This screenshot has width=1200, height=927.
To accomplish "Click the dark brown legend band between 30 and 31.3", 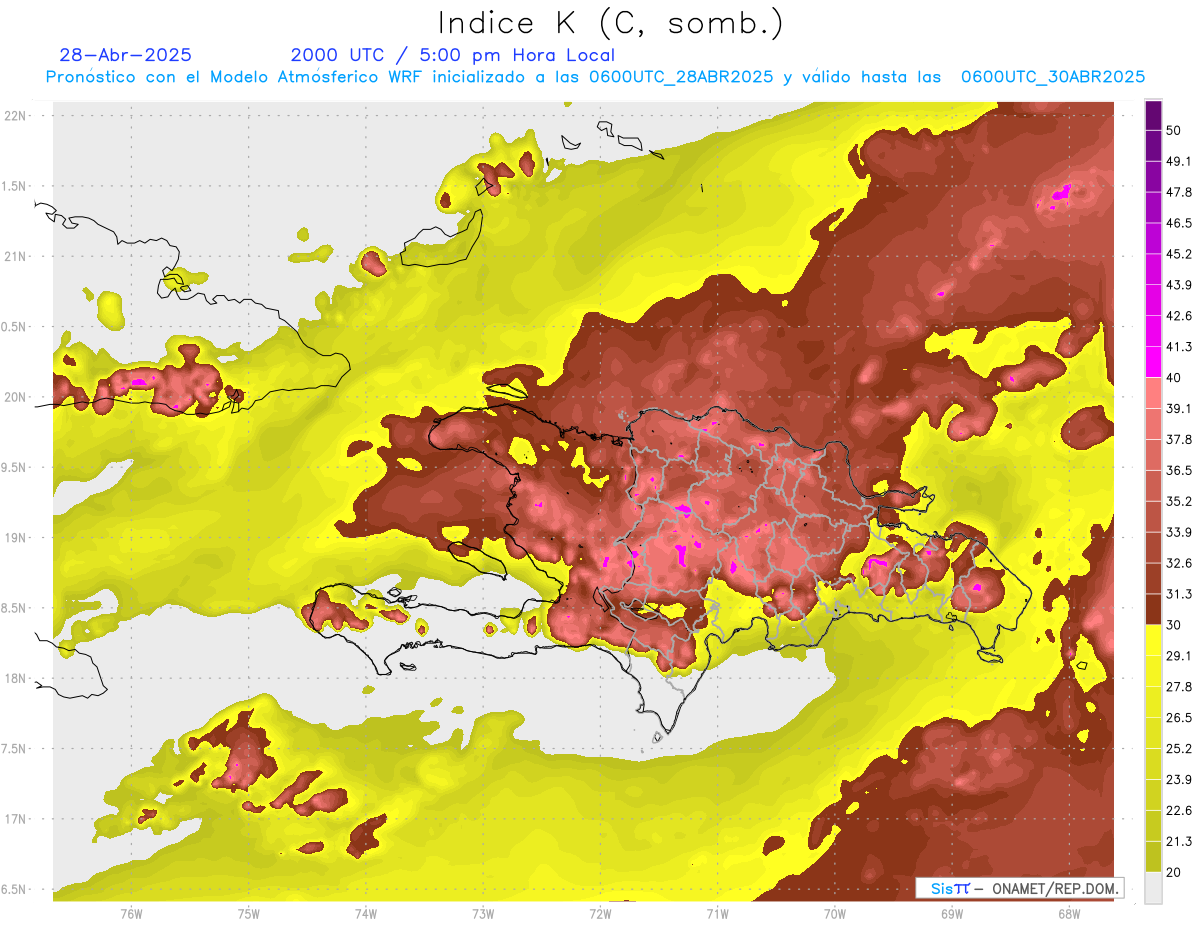I will (x=1153, y=609).
